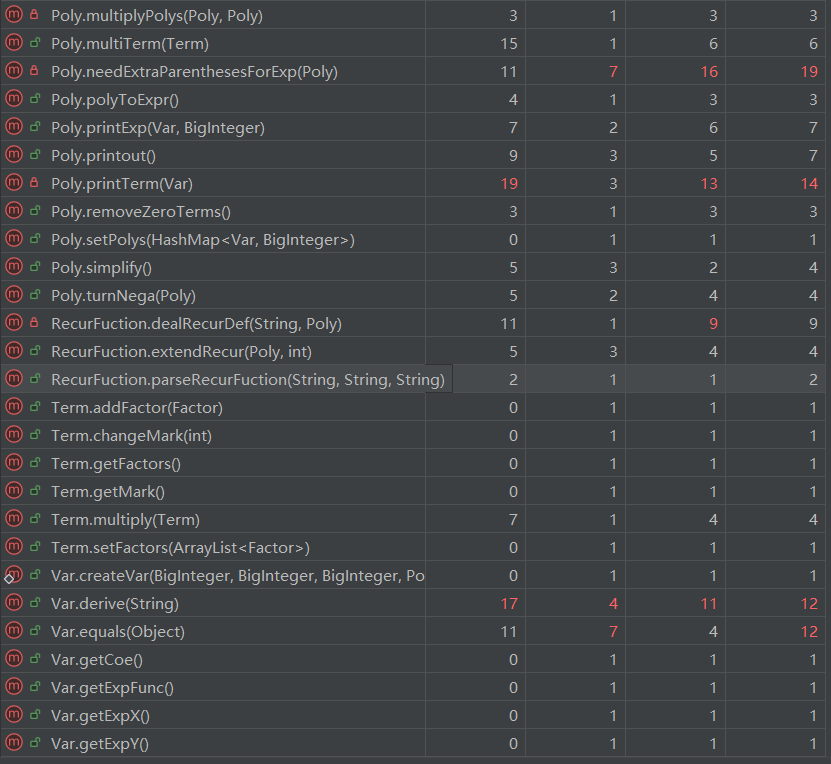Click the static method icon beside Var.createVar
The height and width of the screenshot is (764, 831).
pos(14,575)
